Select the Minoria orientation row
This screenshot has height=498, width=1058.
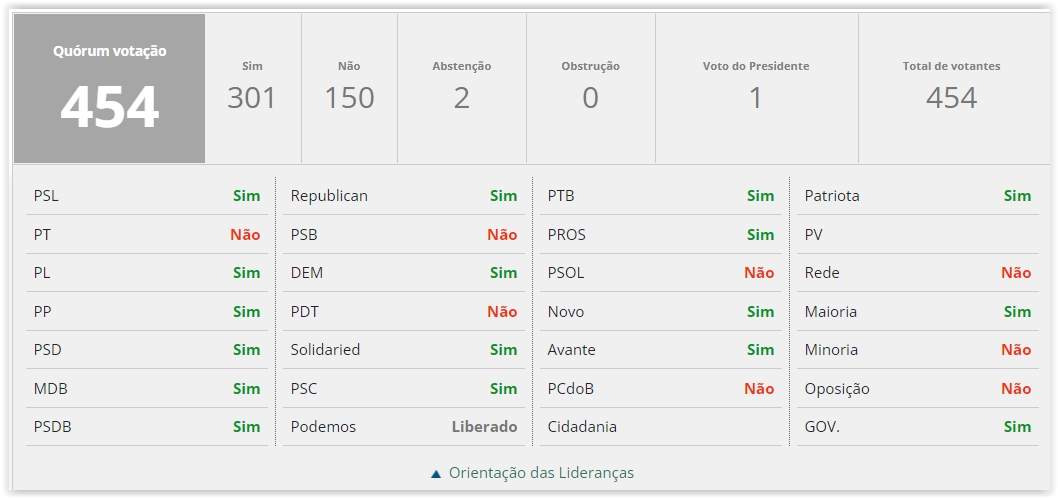(917, 350)
